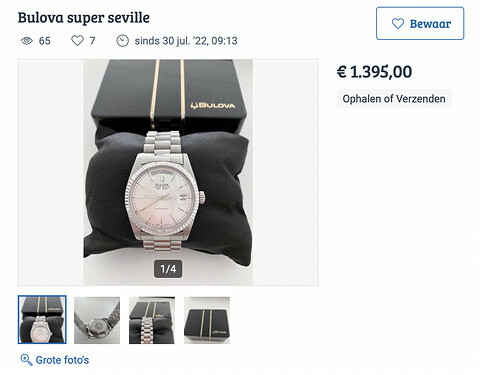Click the Ophalen of Verzenden label

pos(394,99)
